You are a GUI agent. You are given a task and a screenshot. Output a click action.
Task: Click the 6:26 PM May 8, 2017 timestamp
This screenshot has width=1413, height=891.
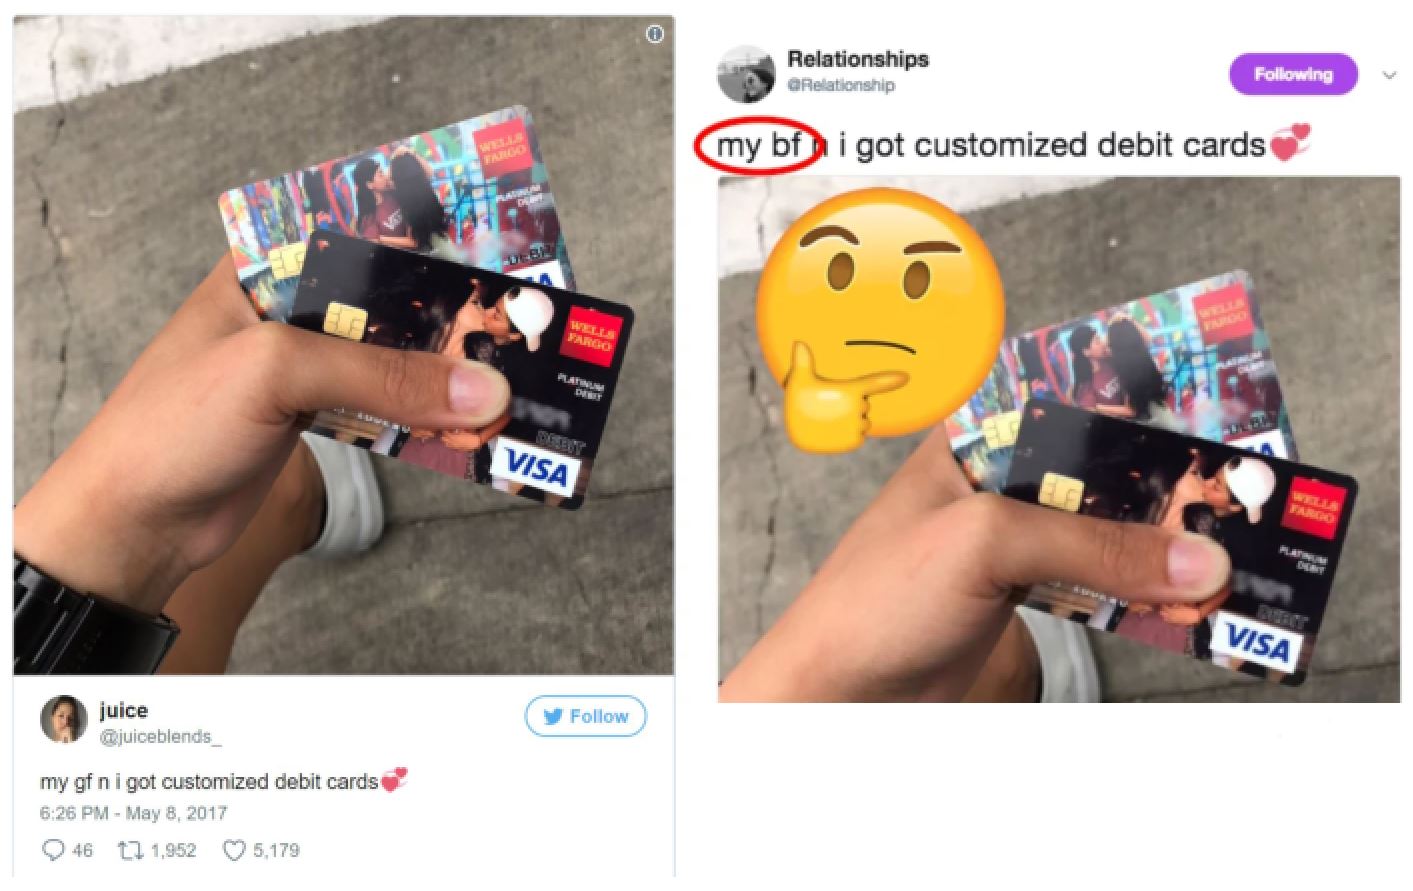tap(133, 813)
